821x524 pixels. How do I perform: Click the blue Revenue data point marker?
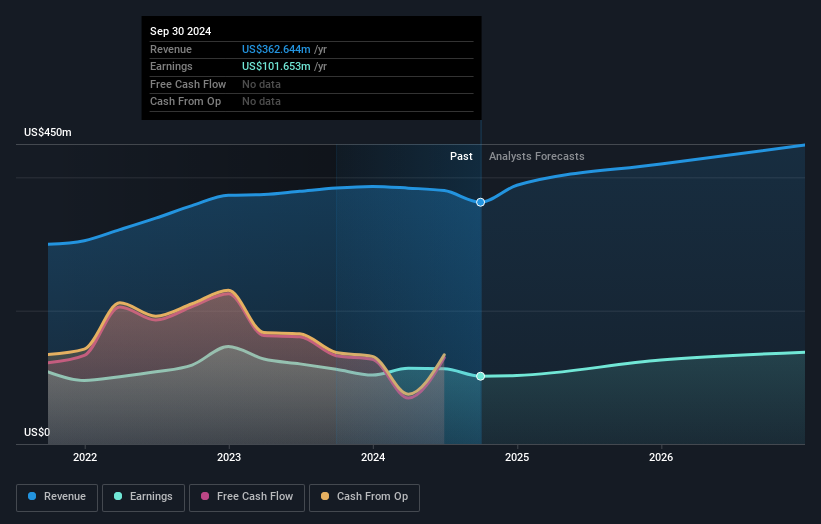coord(480,202)
